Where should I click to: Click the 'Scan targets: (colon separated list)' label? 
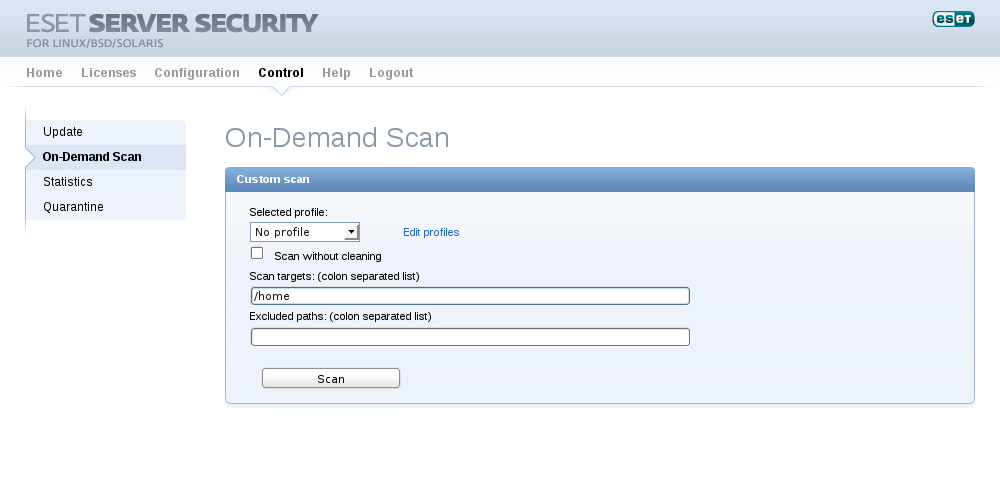[x=334, y=276]
